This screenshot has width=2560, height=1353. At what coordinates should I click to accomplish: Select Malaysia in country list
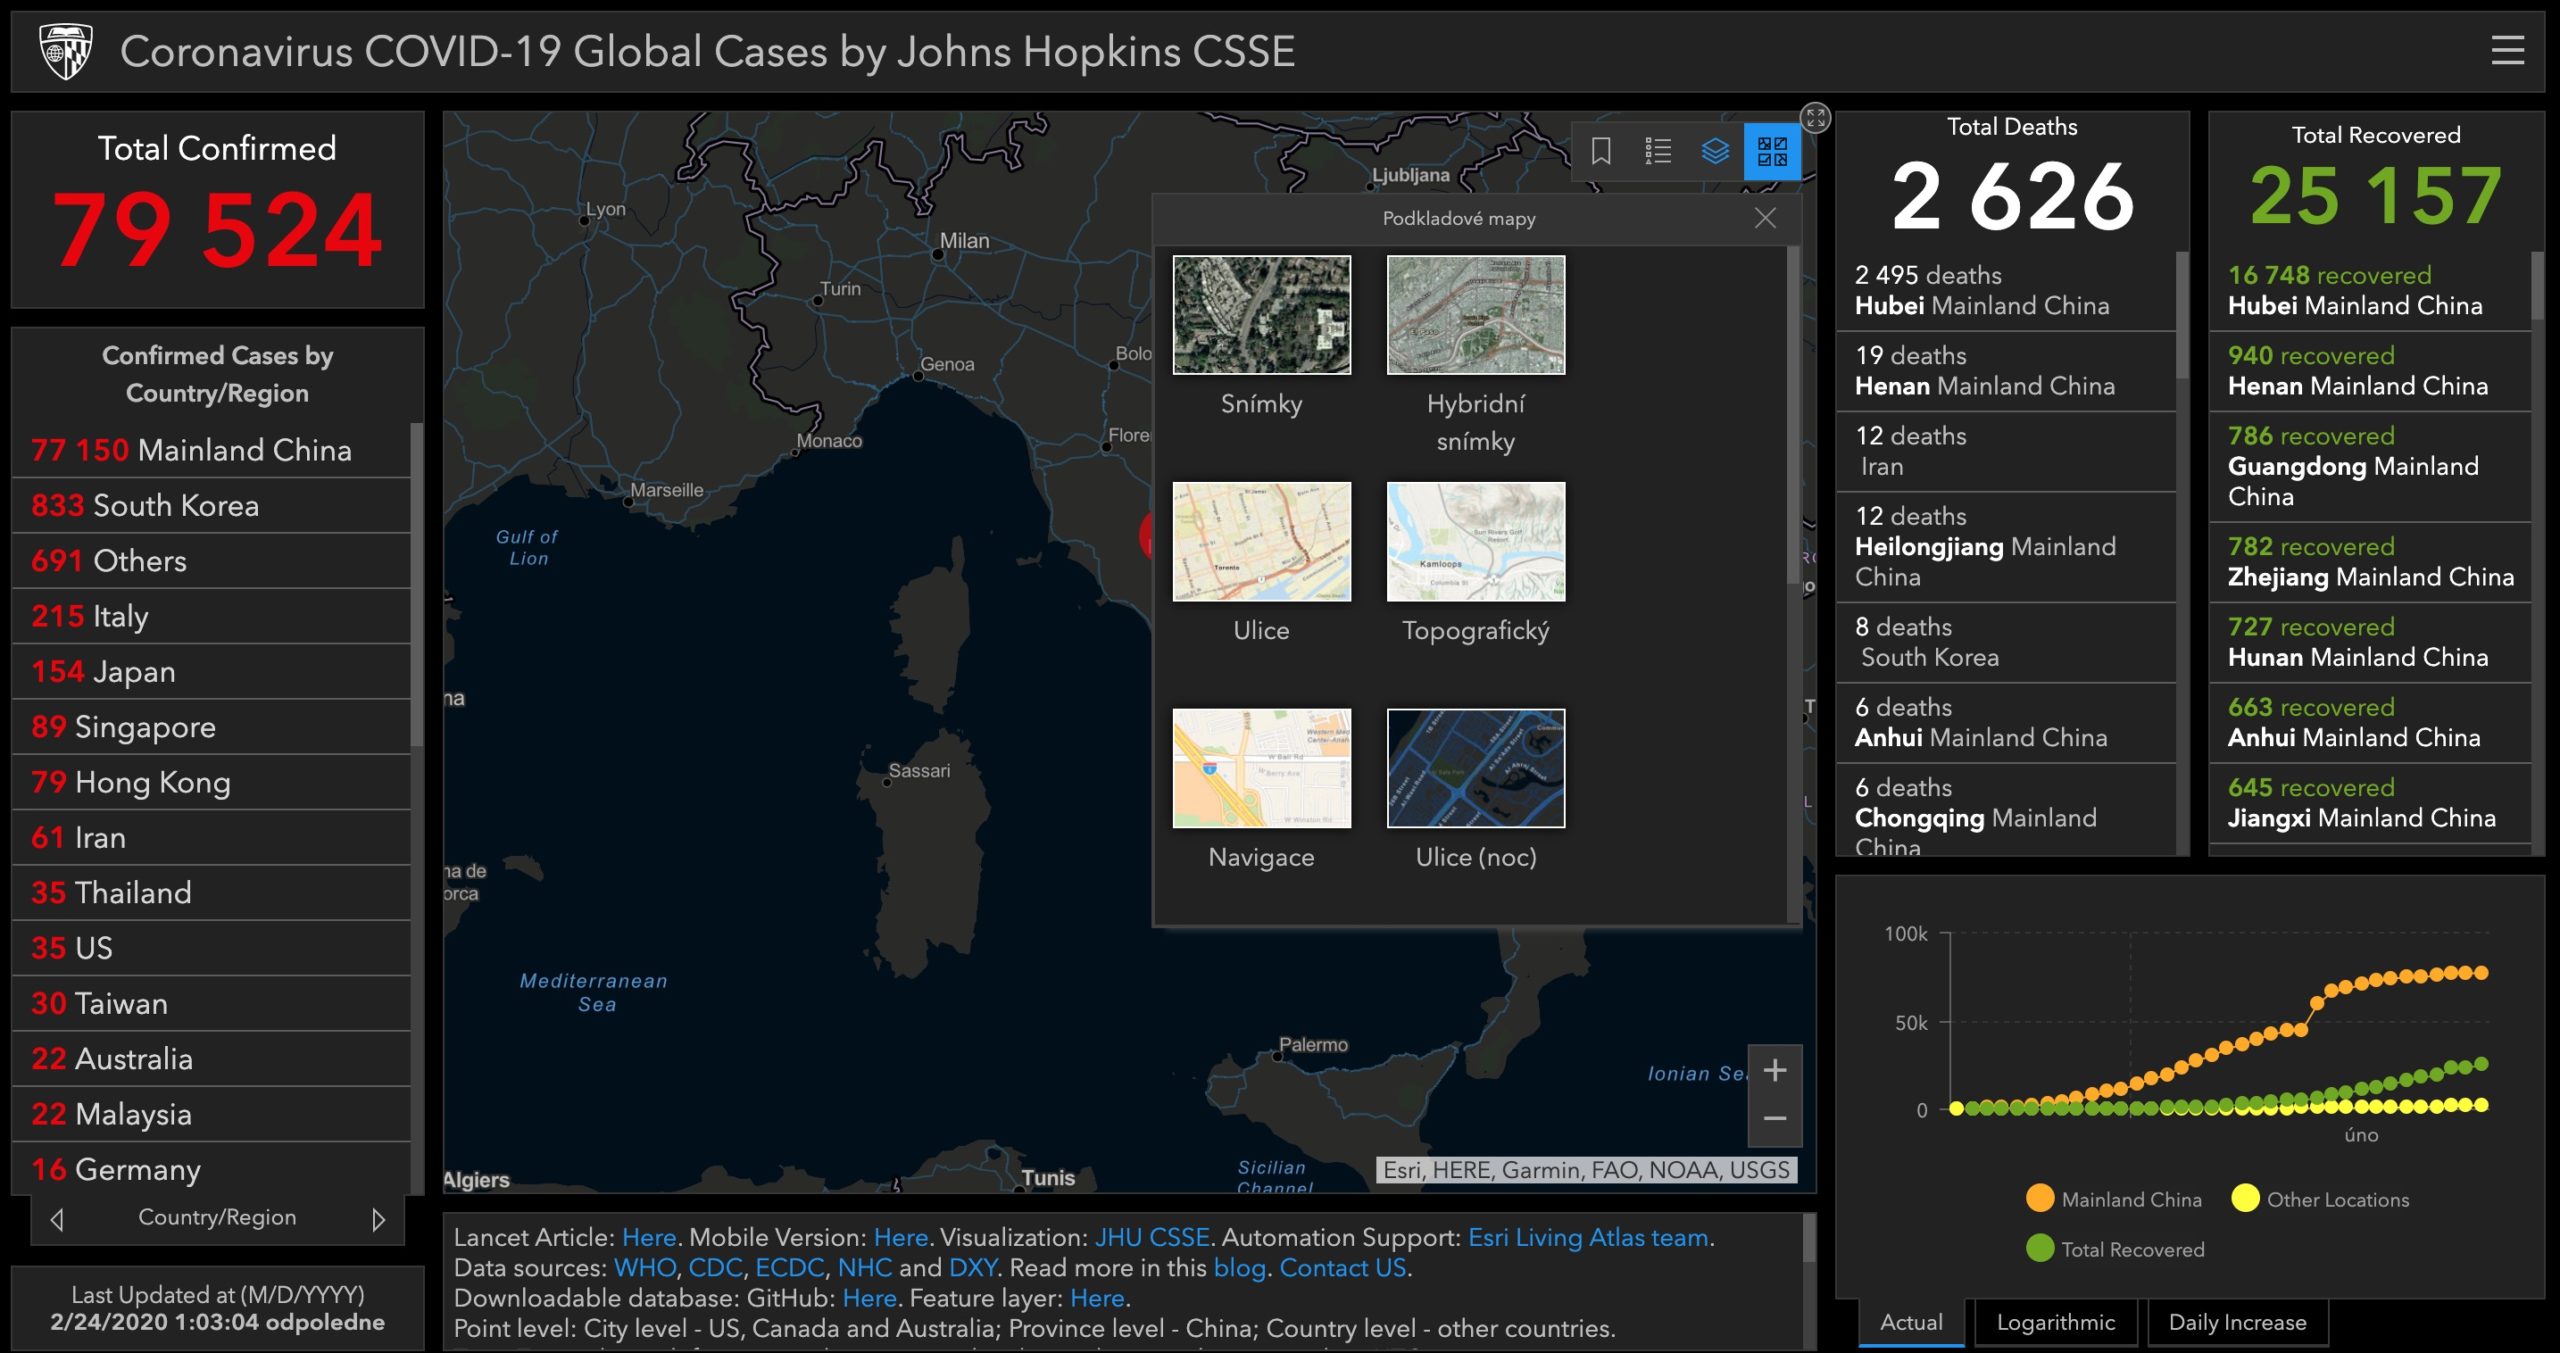point(211,1114)
